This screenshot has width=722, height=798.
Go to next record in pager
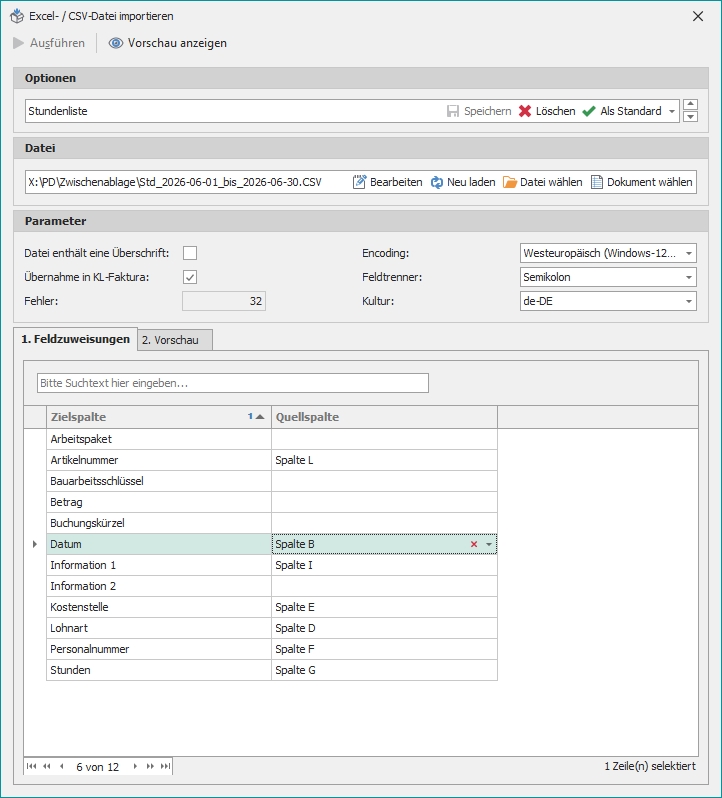[x=135, y=766]
